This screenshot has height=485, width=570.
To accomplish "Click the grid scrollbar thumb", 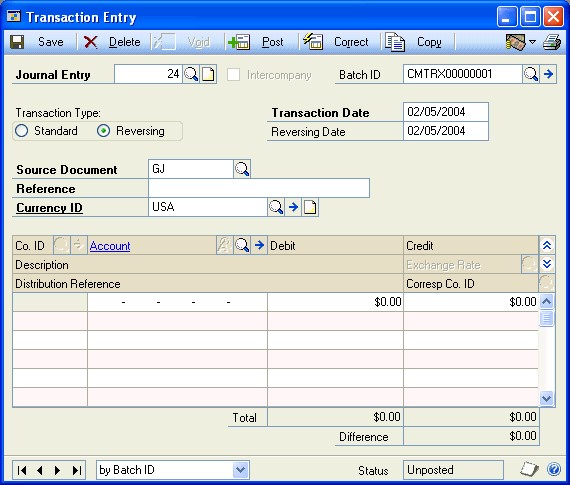I will [547, 318].
